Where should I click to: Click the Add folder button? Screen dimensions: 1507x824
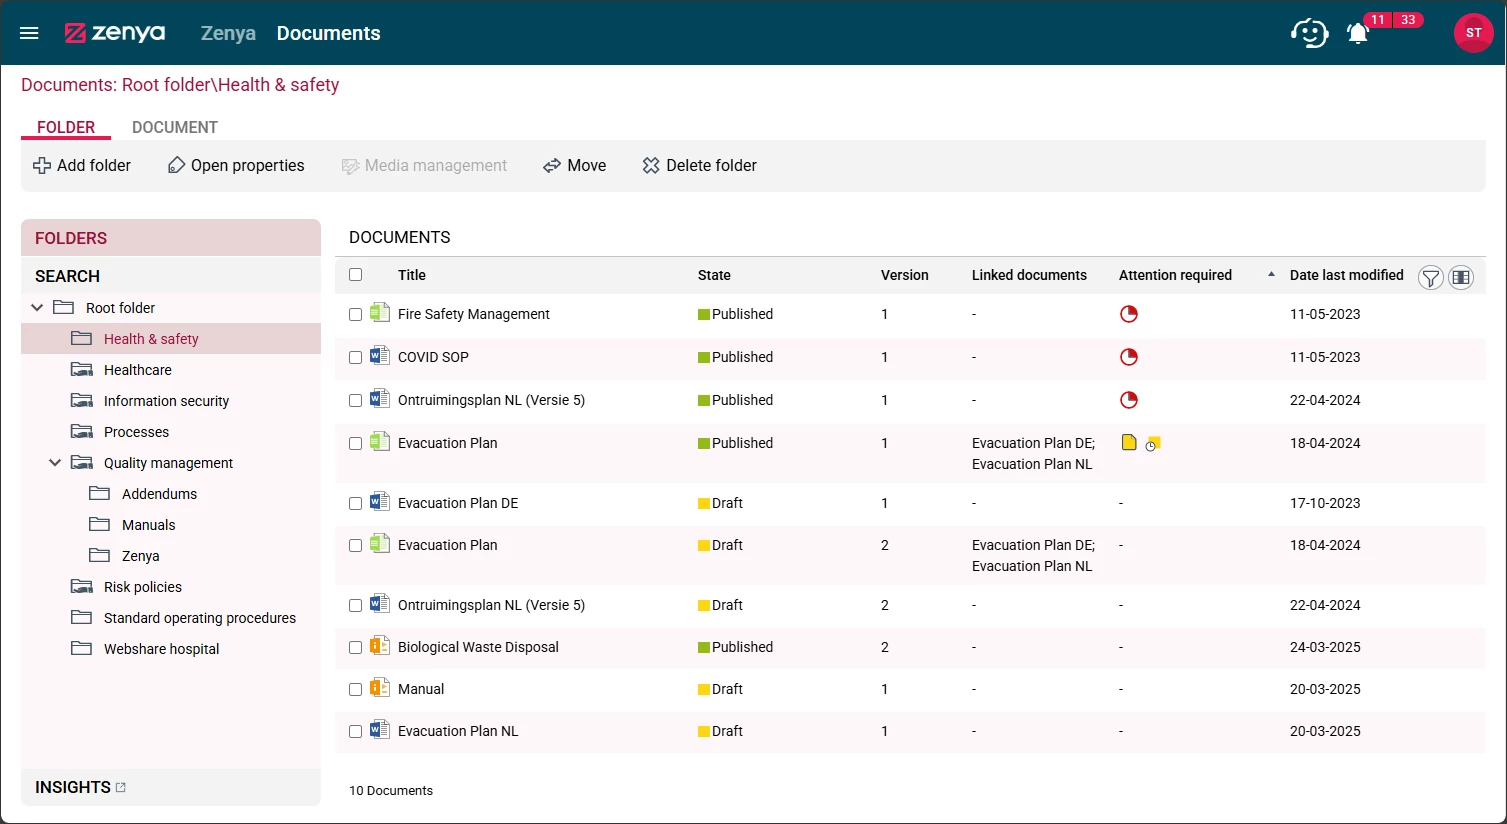tap(82, 166)
